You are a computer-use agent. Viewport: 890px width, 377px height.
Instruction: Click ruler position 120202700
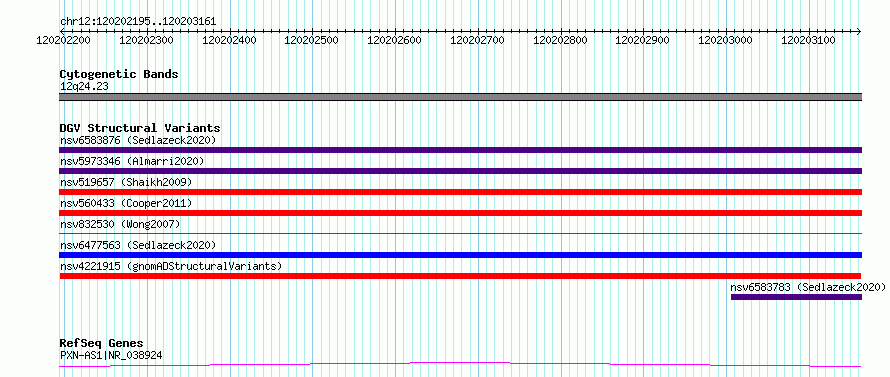477,40
